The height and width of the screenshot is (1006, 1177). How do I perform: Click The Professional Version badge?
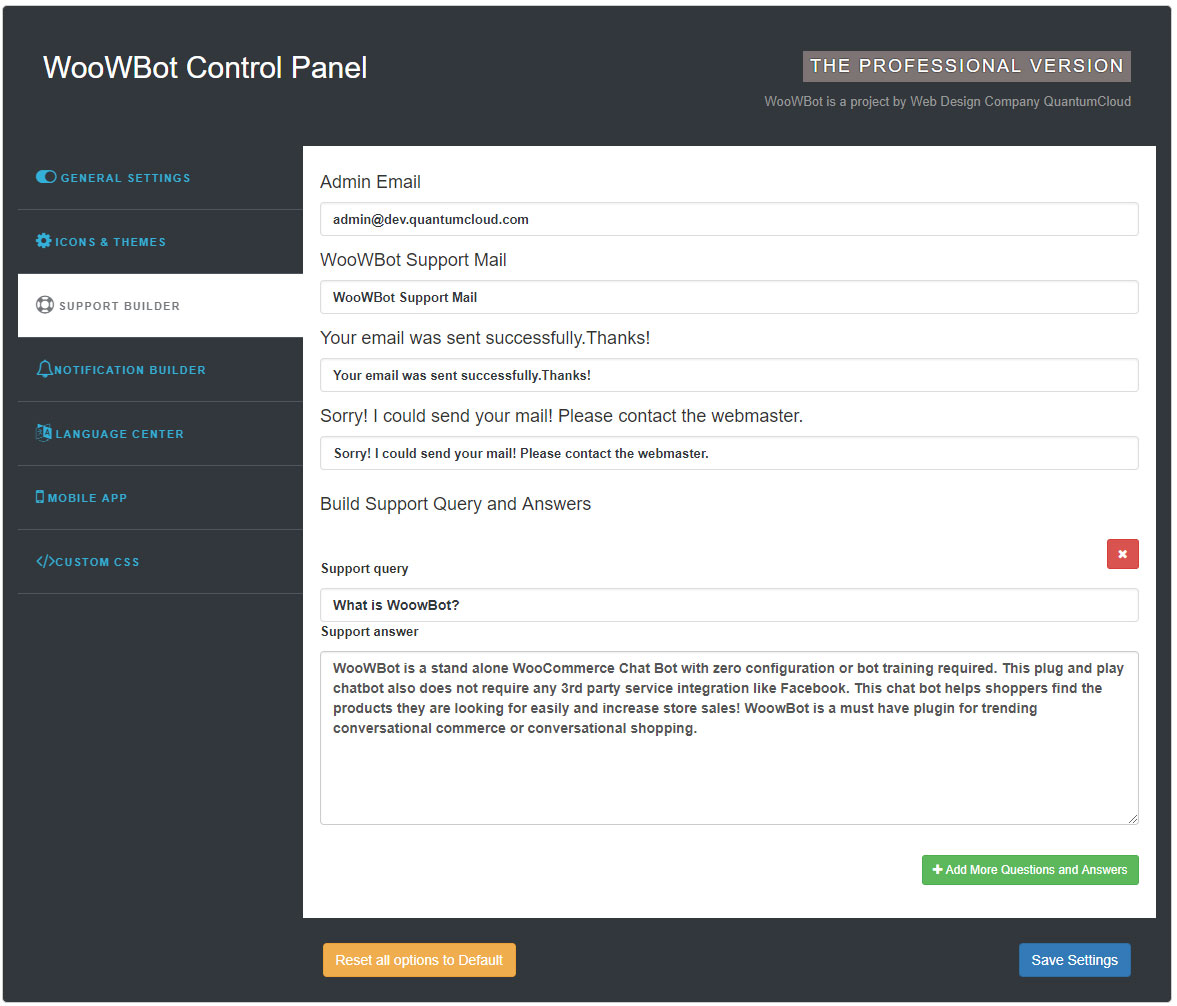click(x=967, y=66)
